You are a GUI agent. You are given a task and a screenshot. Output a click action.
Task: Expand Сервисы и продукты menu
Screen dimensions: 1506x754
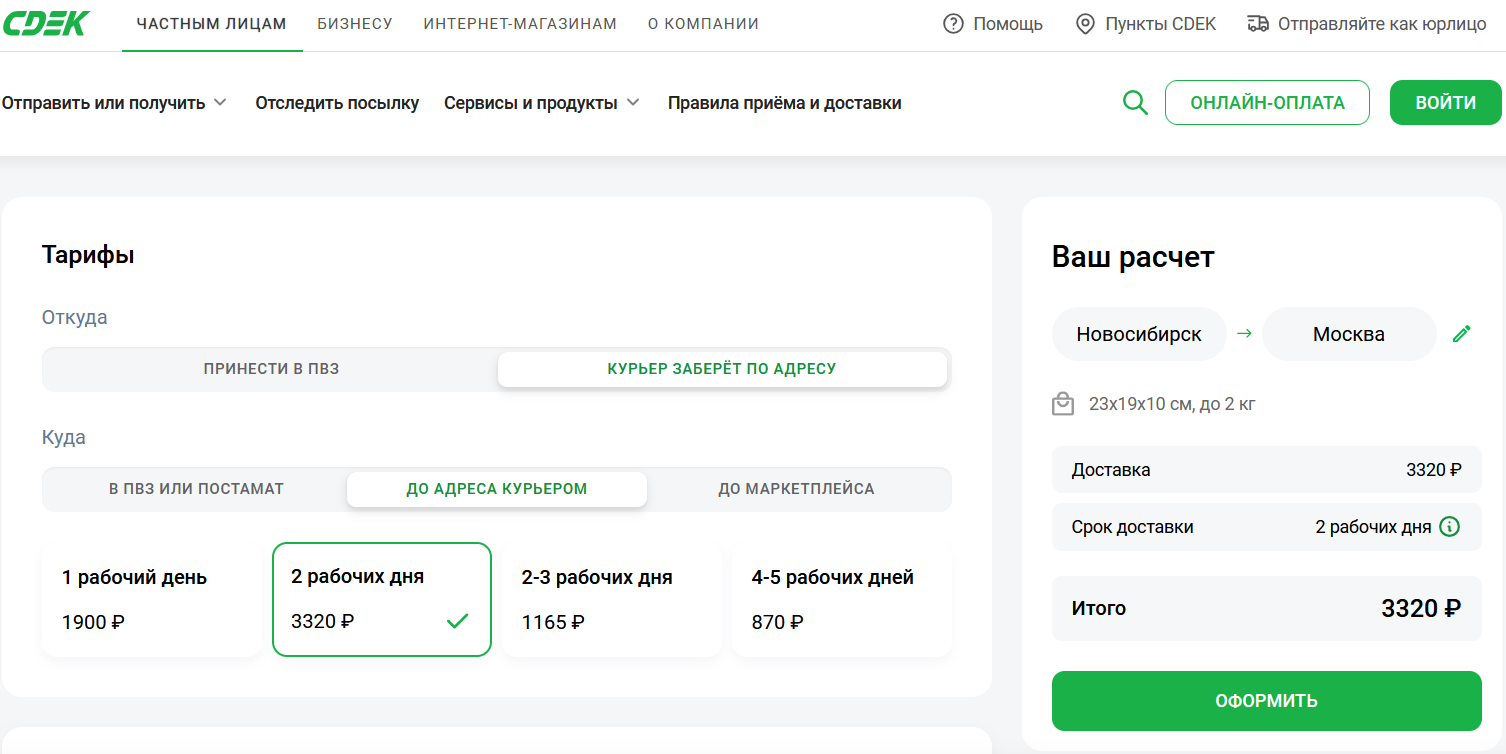541,103
